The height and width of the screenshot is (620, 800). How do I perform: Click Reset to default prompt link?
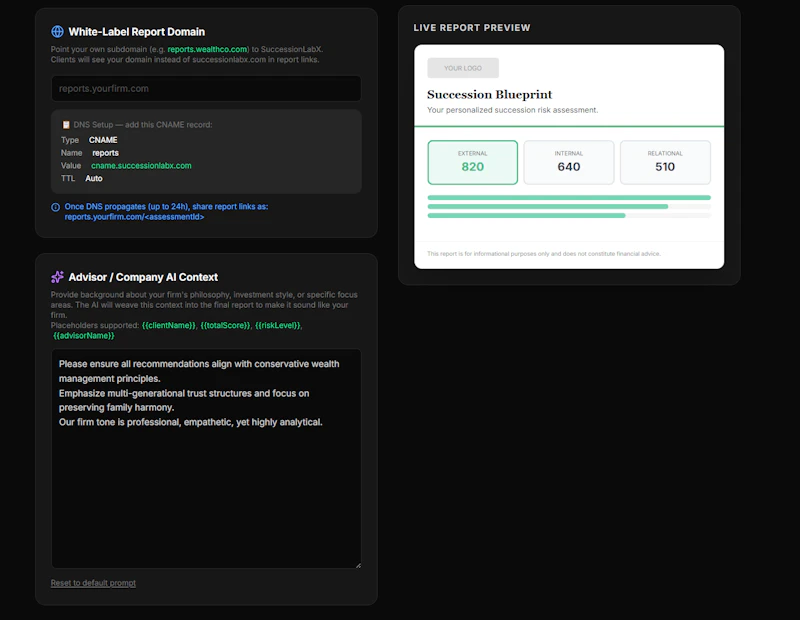[93, 583]
